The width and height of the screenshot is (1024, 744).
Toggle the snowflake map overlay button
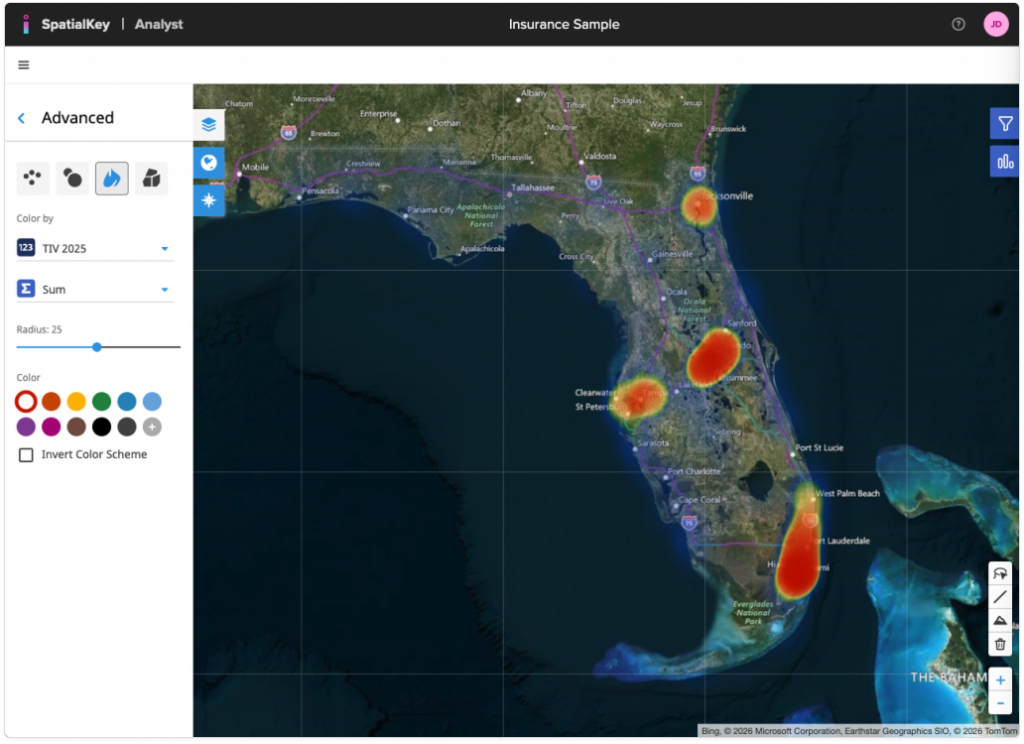(208, 200)
